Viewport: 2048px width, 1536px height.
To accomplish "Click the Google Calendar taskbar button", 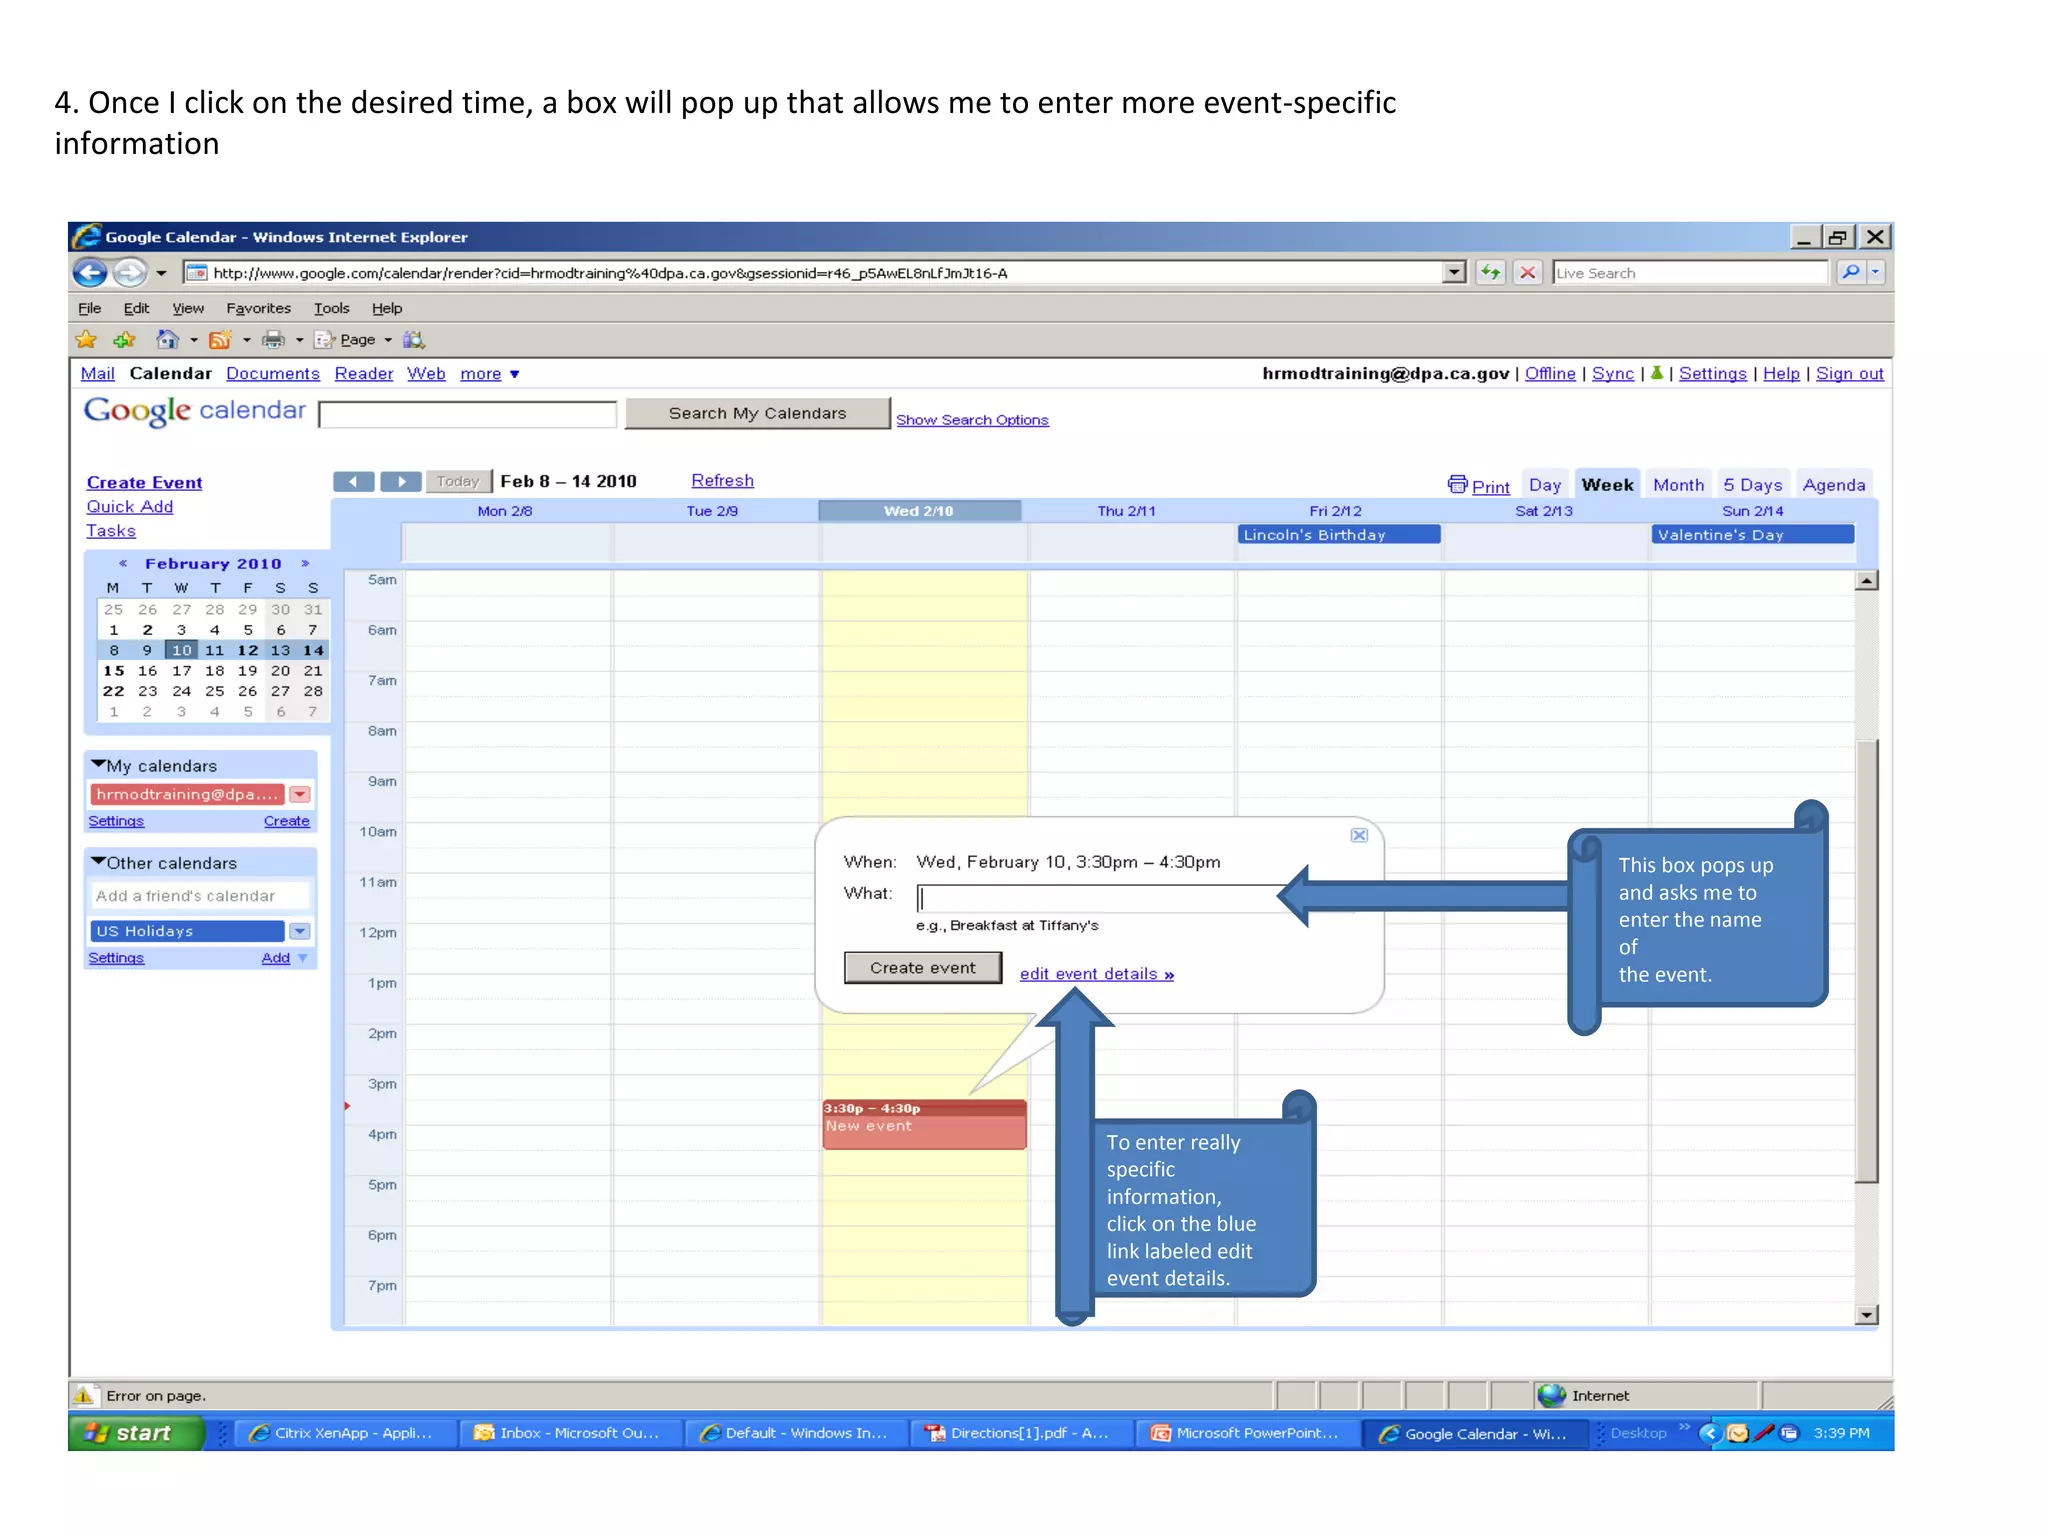I will pos(1474,1433).
